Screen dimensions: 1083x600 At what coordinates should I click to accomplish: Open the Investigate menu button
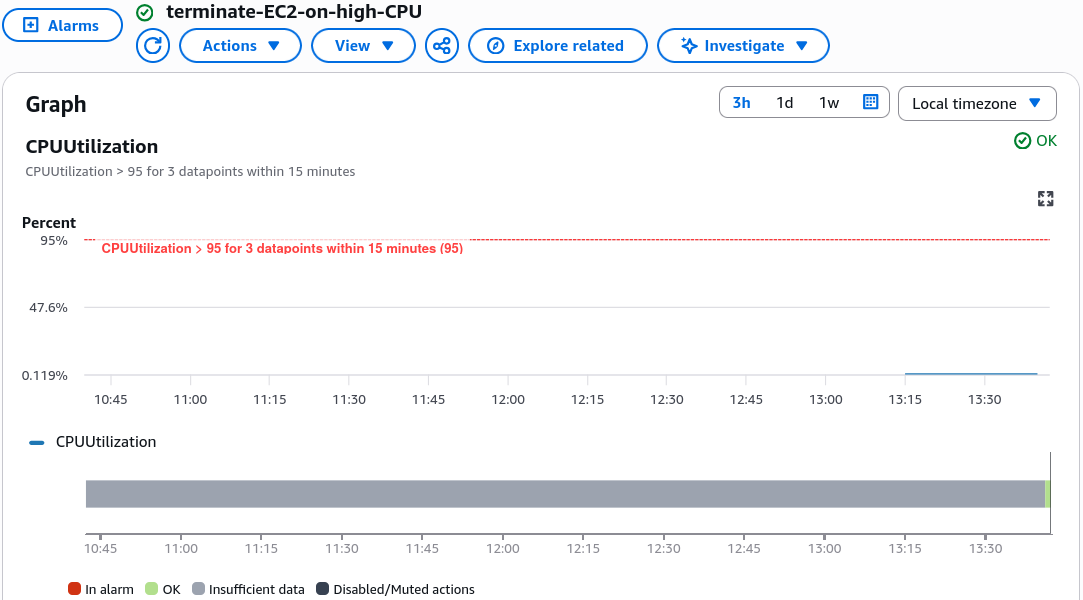pyautogui.click(x=743, y=46)
